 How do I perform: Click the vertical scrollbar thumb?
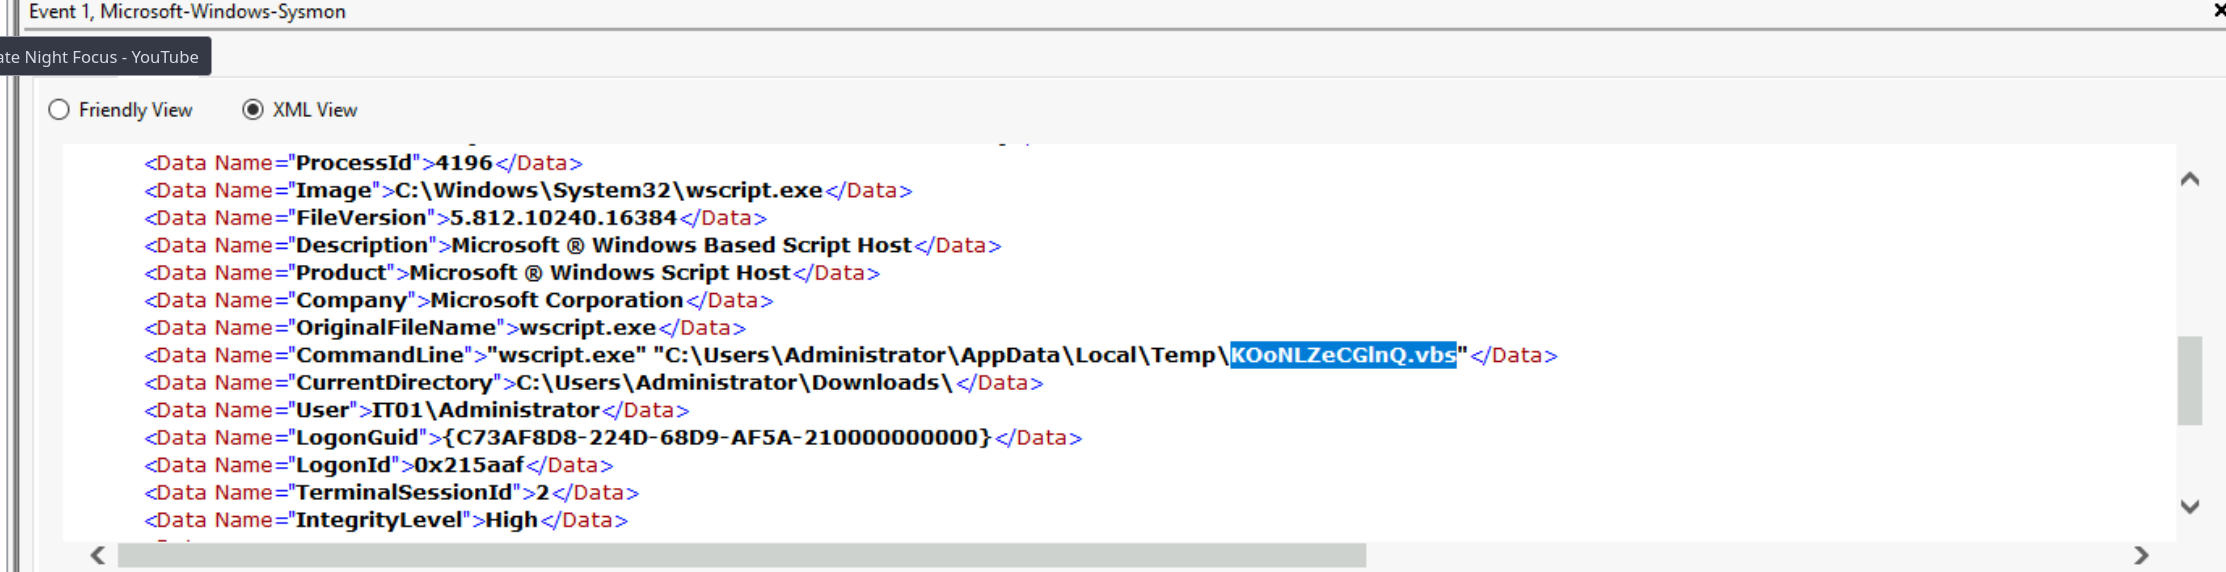pyautogui.click(x=2189, y=380)
